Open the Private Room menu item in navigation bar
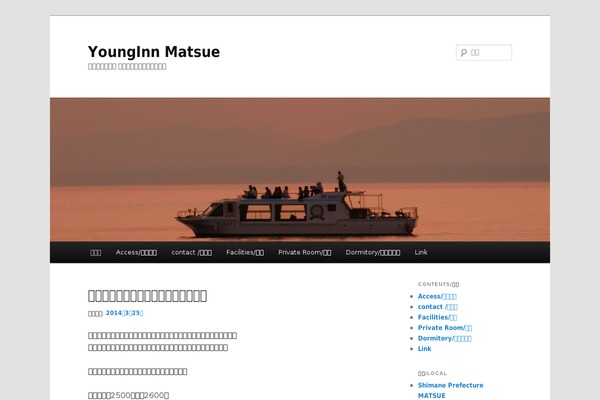 click(305, 253)
